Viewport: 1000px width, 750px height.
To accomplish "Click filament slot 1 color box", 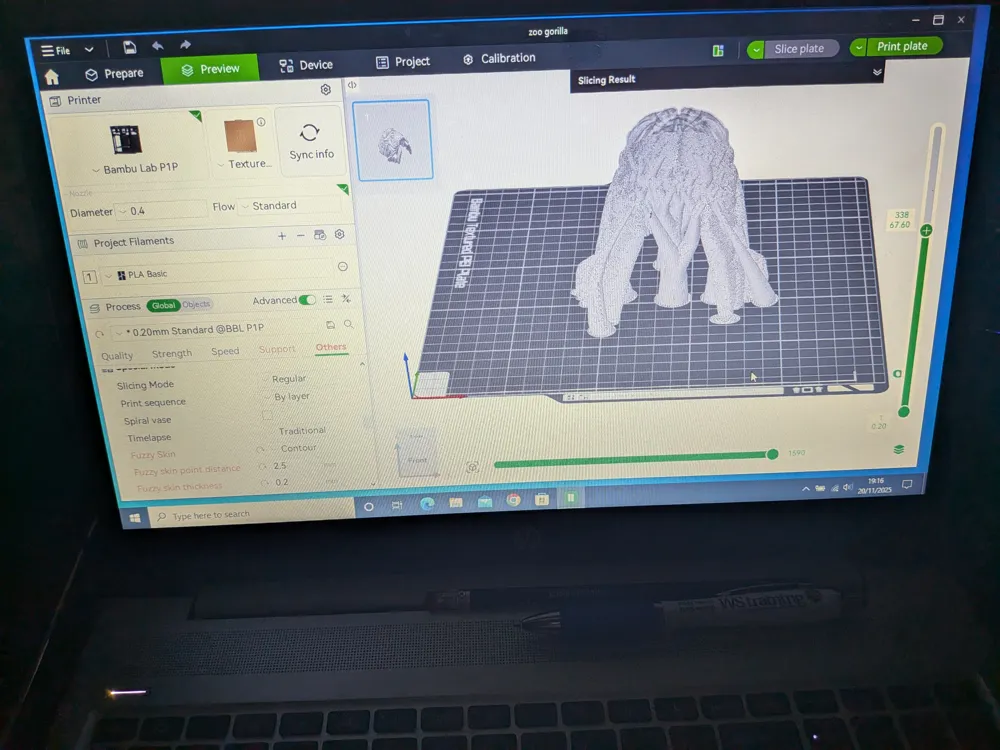I will coord(89,276).
